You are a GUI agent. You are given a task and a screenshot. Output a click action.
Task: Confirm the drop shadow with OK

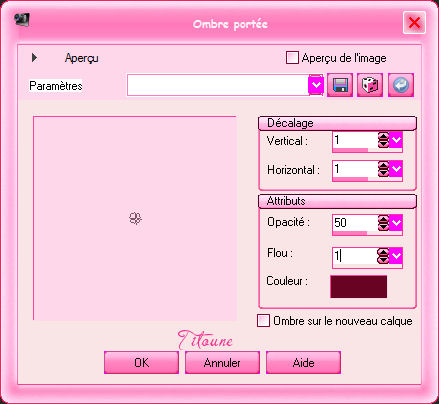(141, 362)
